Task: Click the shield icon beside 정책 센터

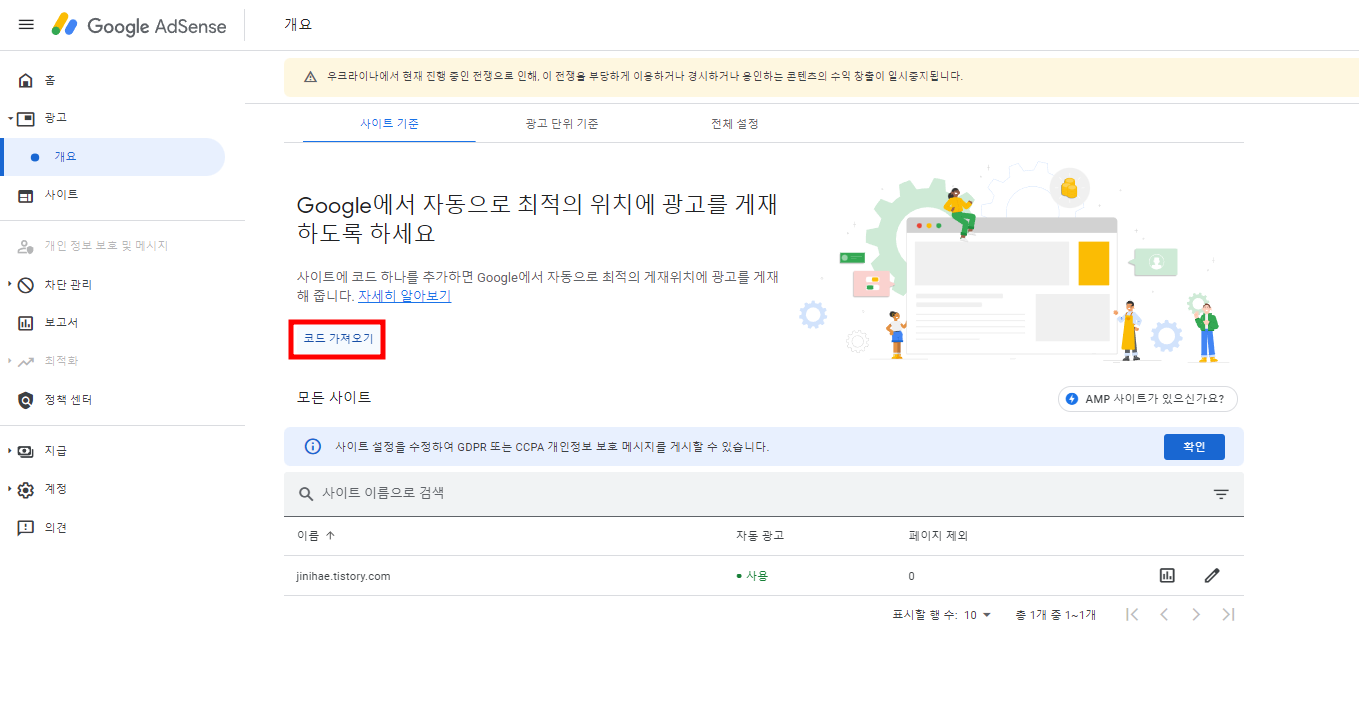Action: point(26,400)
